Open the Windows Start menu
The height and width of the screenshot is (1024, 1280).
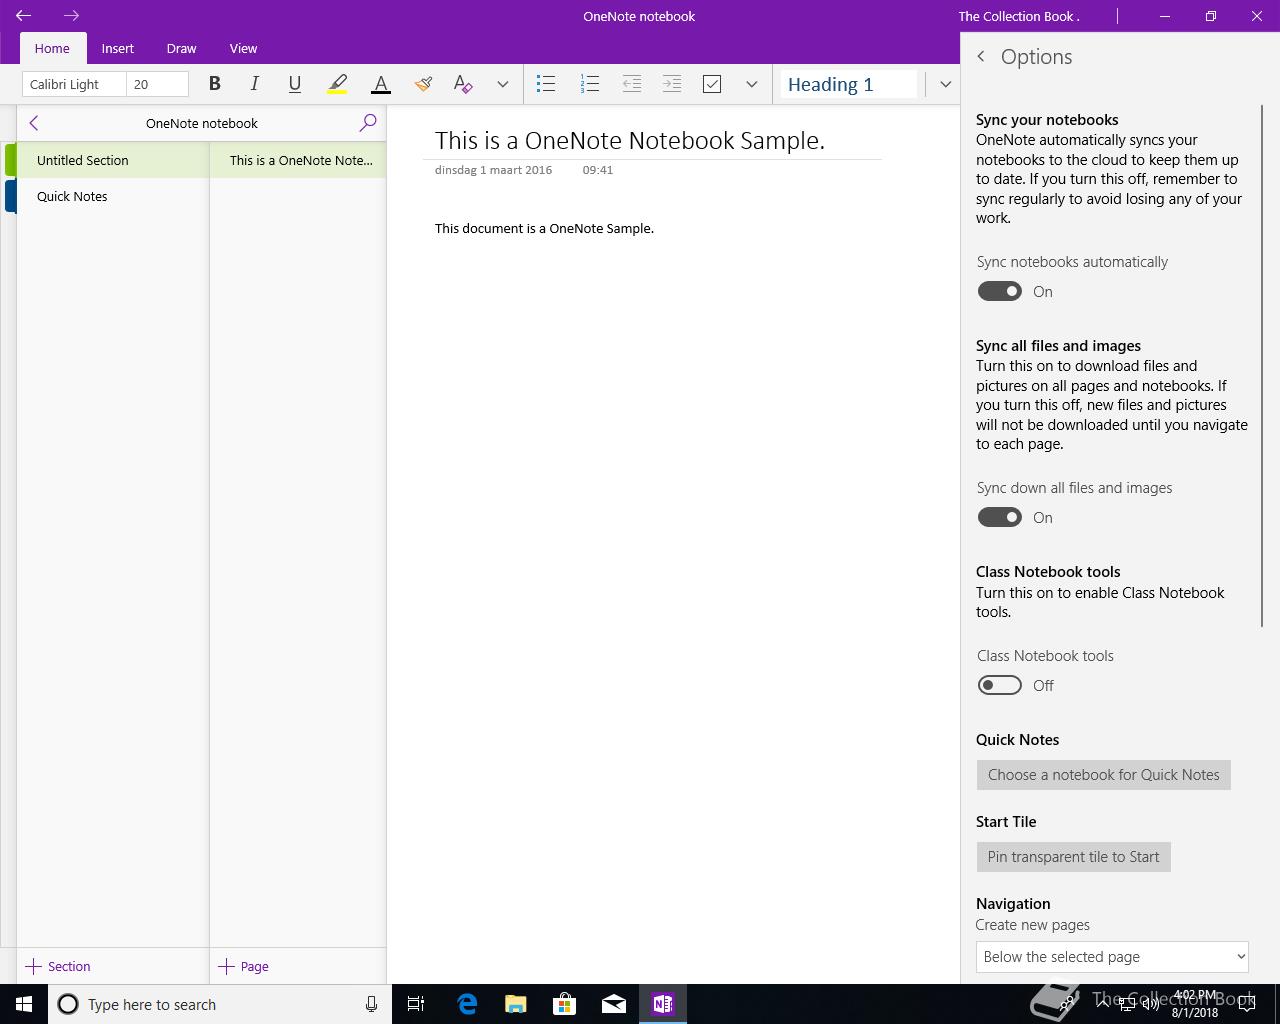24,1004
